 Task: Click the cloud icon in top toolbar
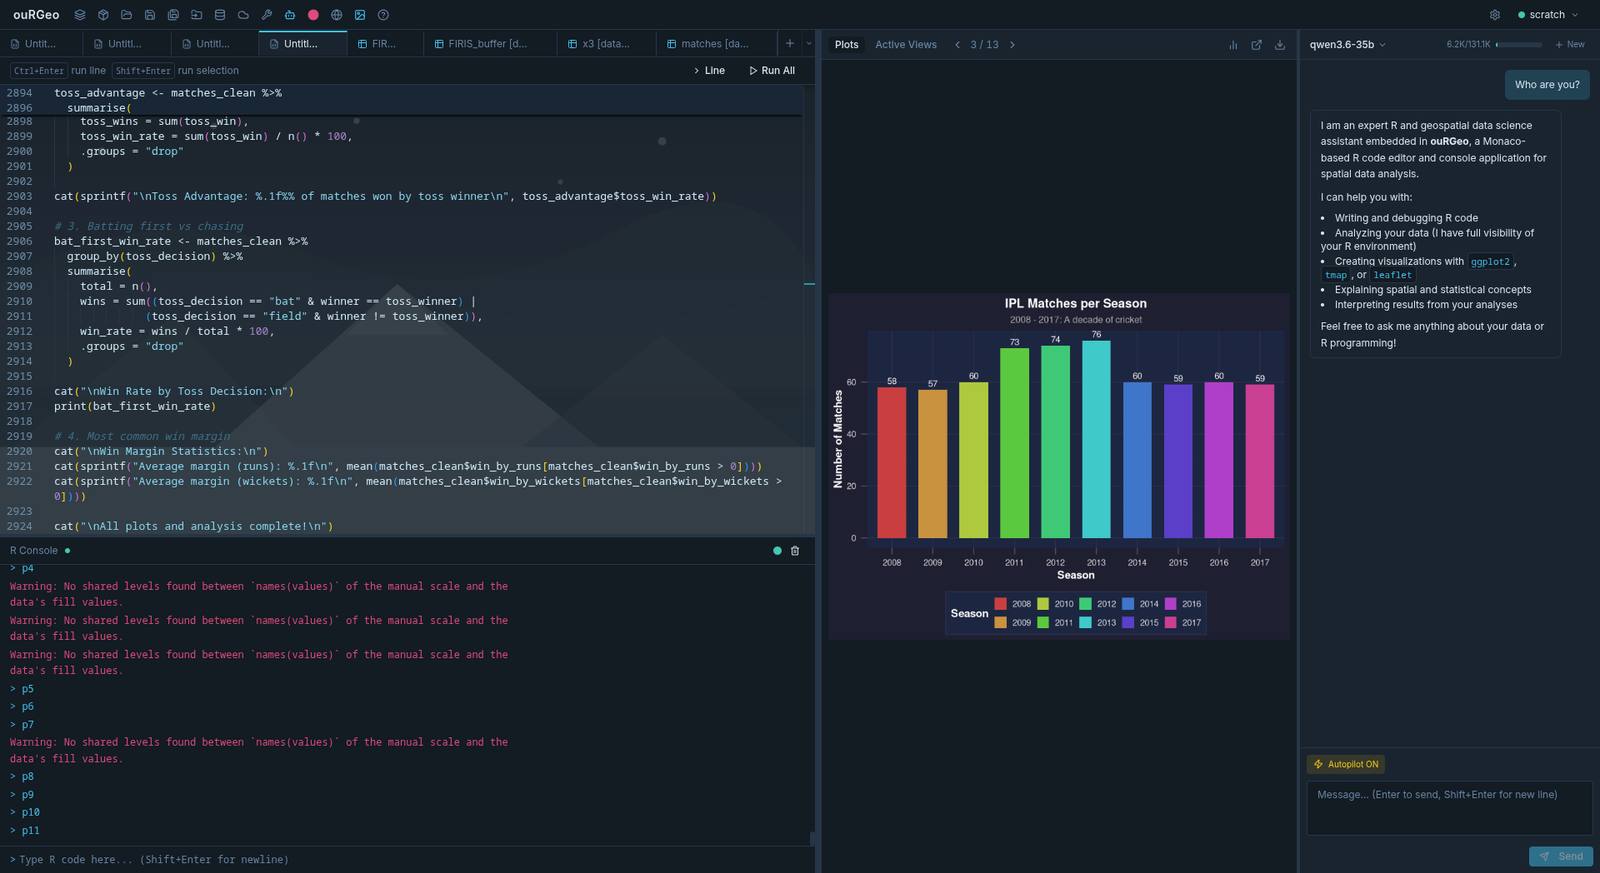click(x=243, y=15)
